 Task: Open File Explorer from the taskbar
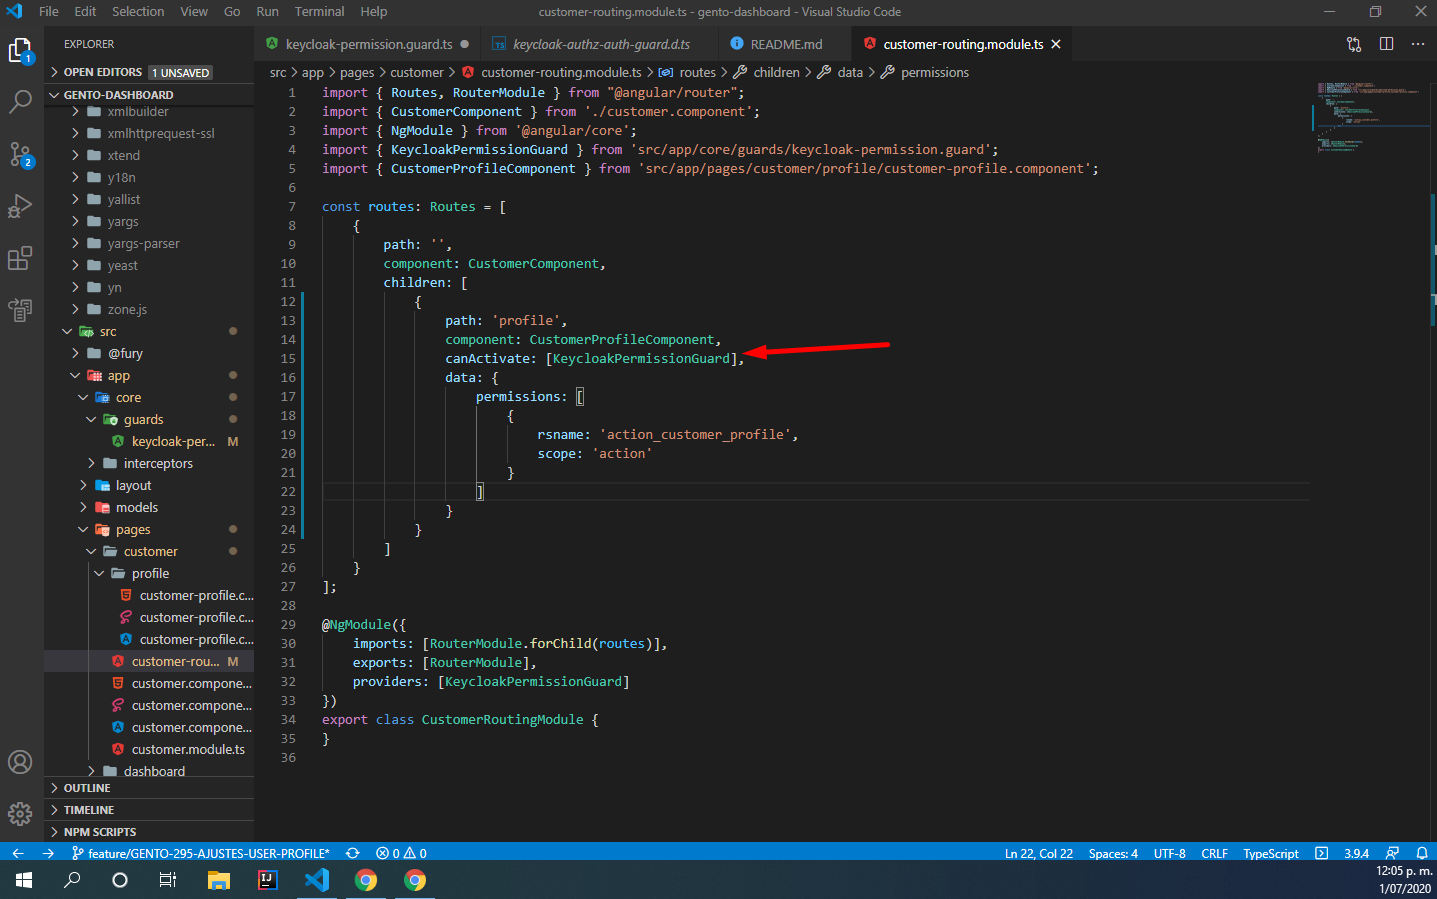(x=218, y=880)
